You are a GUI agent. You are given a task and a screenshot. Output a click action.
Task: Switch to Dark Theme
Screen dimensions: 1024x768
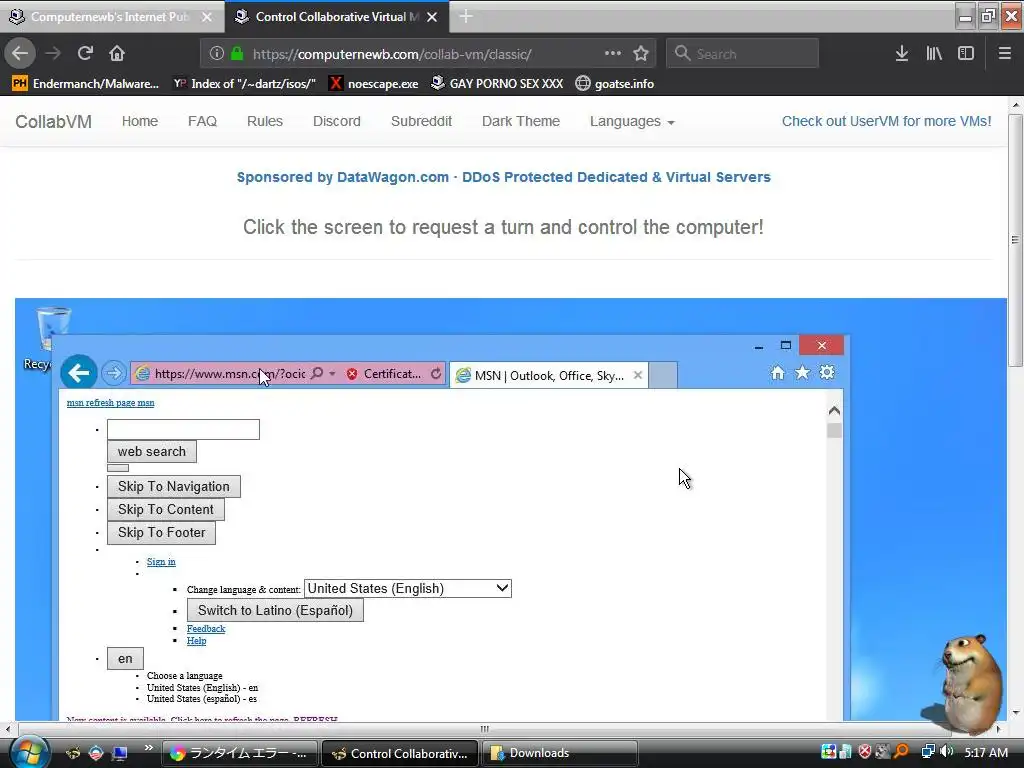[x=520, y=121]
